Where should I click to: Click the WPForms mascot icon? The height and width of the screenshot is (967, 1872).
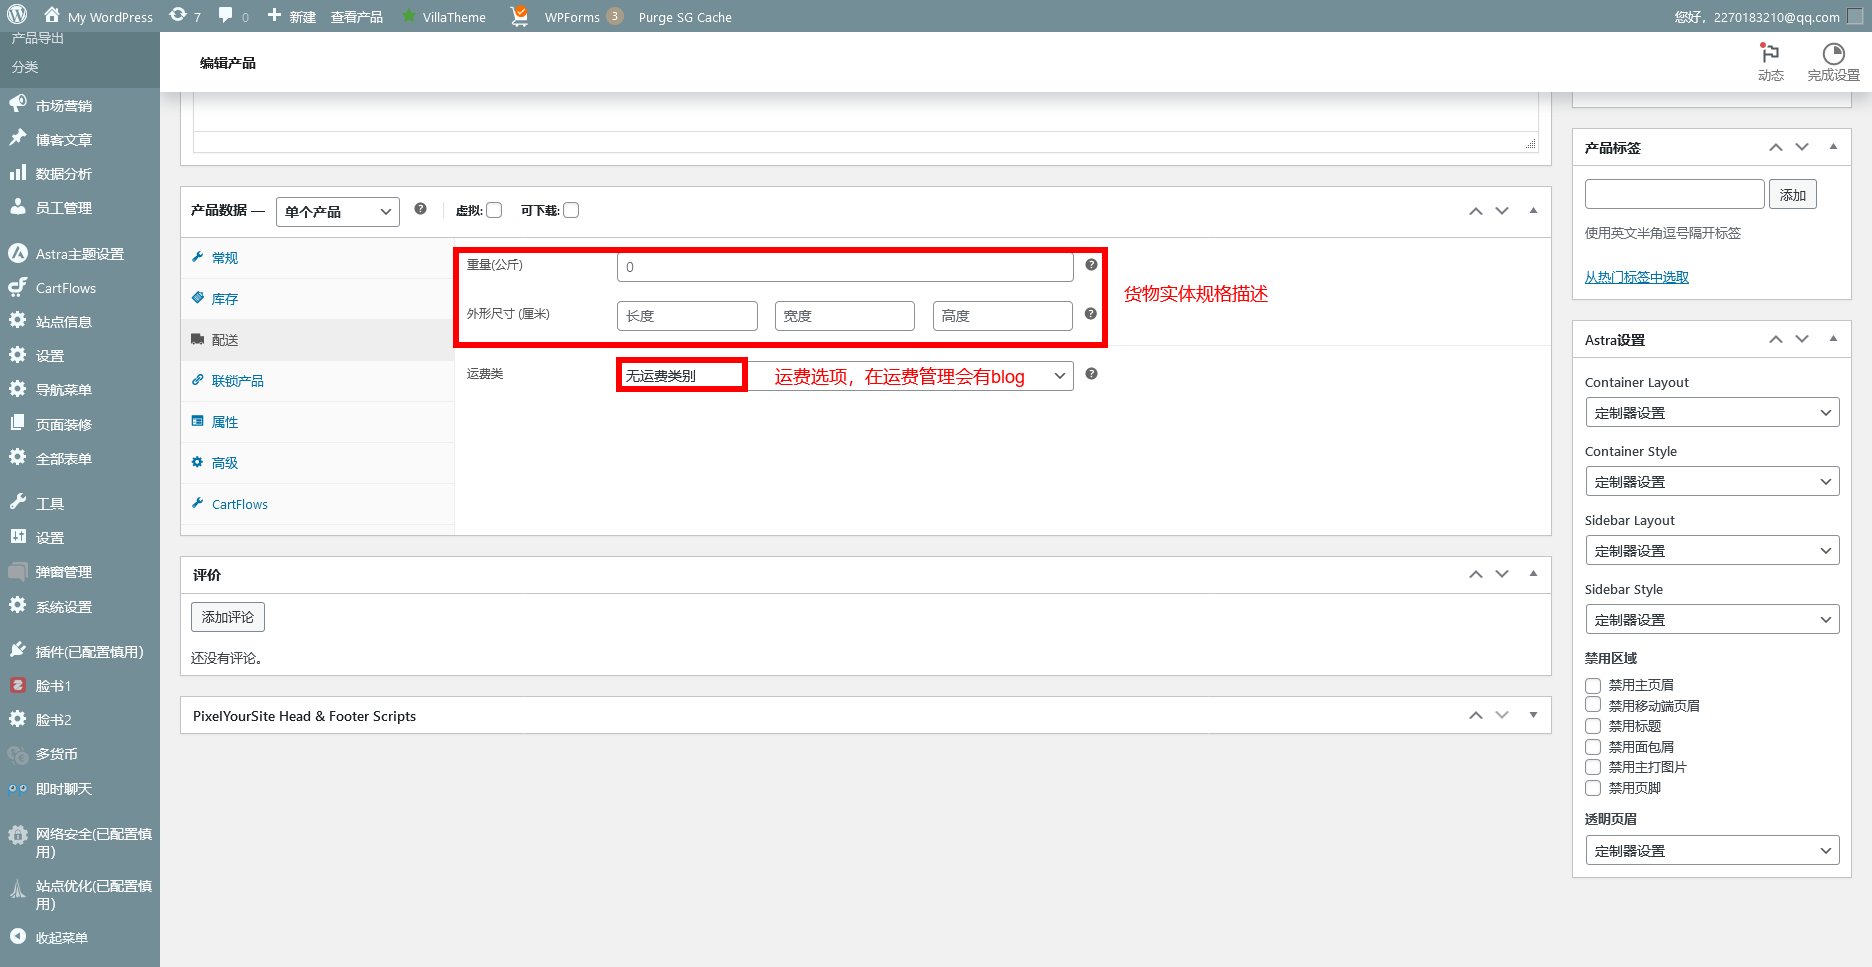click(519, 16)
